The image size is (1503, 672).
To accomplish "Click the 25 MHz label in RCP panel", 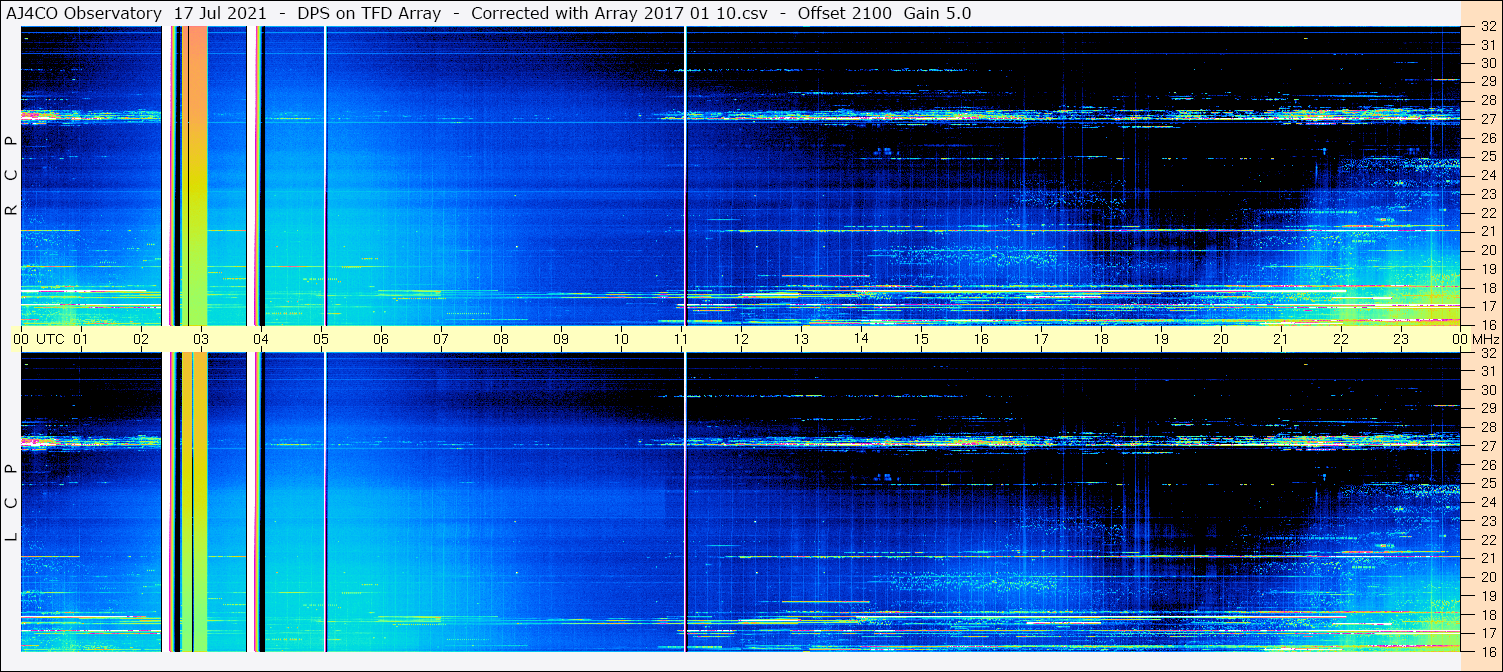I will click(1487, 156).
